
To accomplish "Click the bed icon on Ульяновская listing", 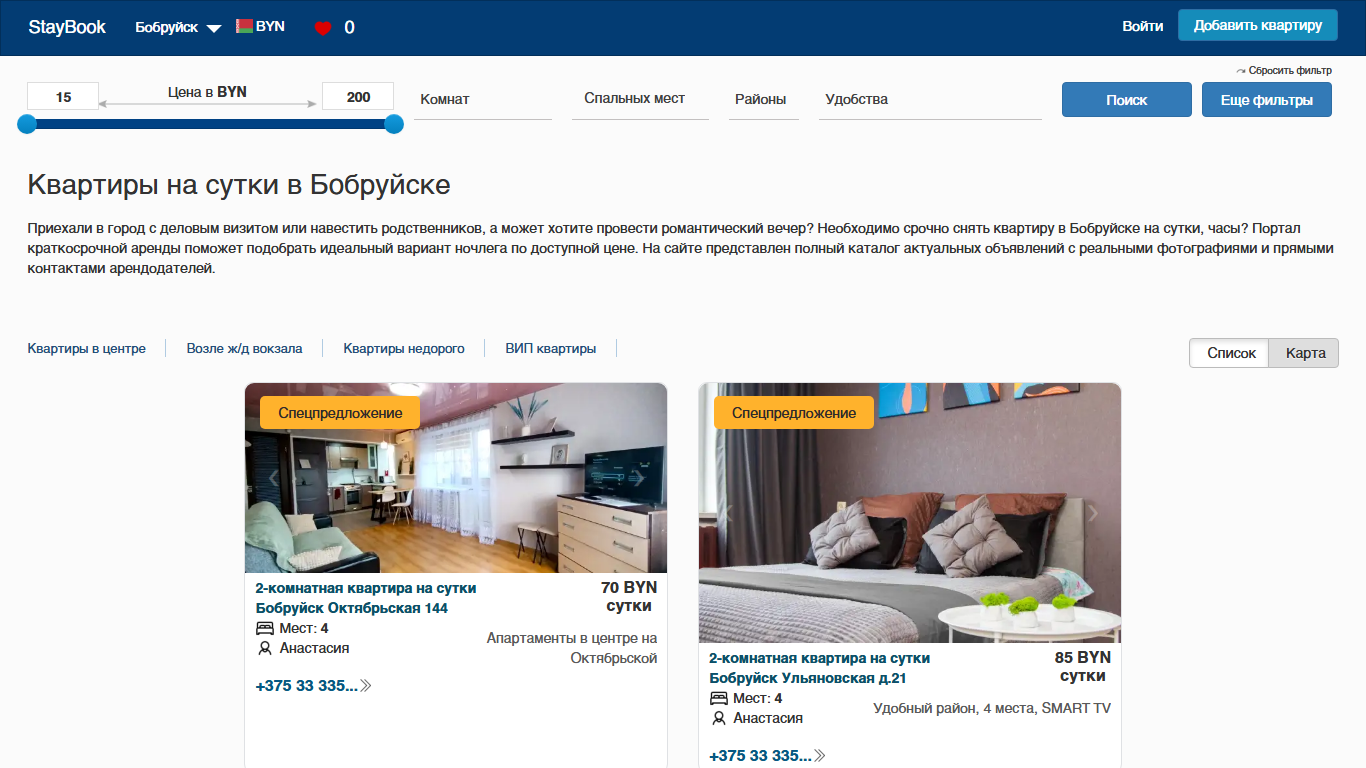I will [x=719, y=698].
